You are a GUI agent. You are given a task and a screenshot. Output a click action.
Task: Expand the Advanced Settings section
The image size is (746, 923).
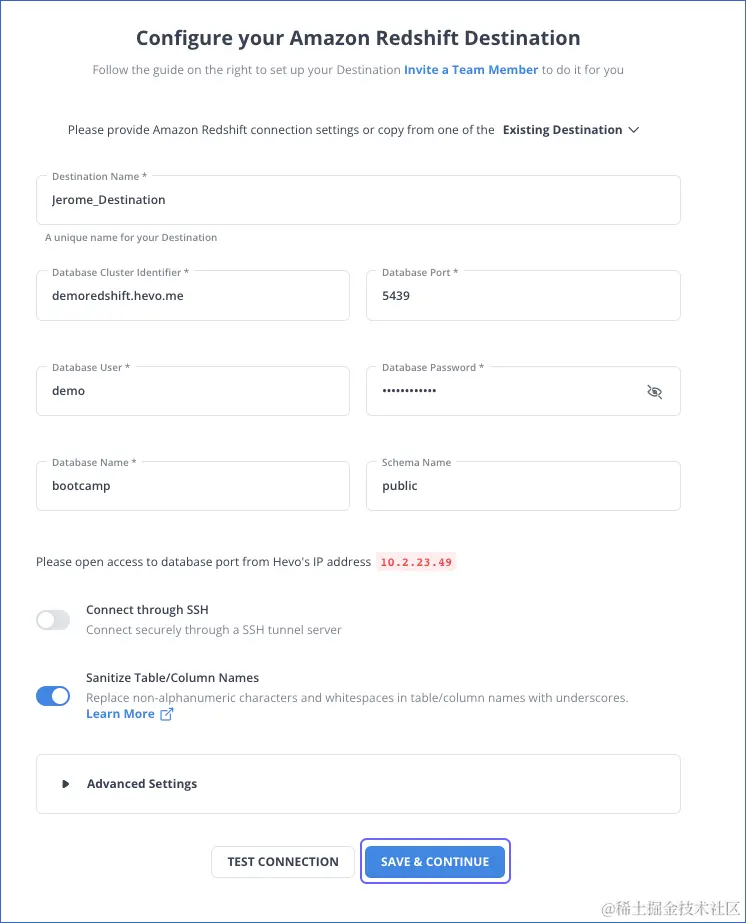click(x=141, y=783)
